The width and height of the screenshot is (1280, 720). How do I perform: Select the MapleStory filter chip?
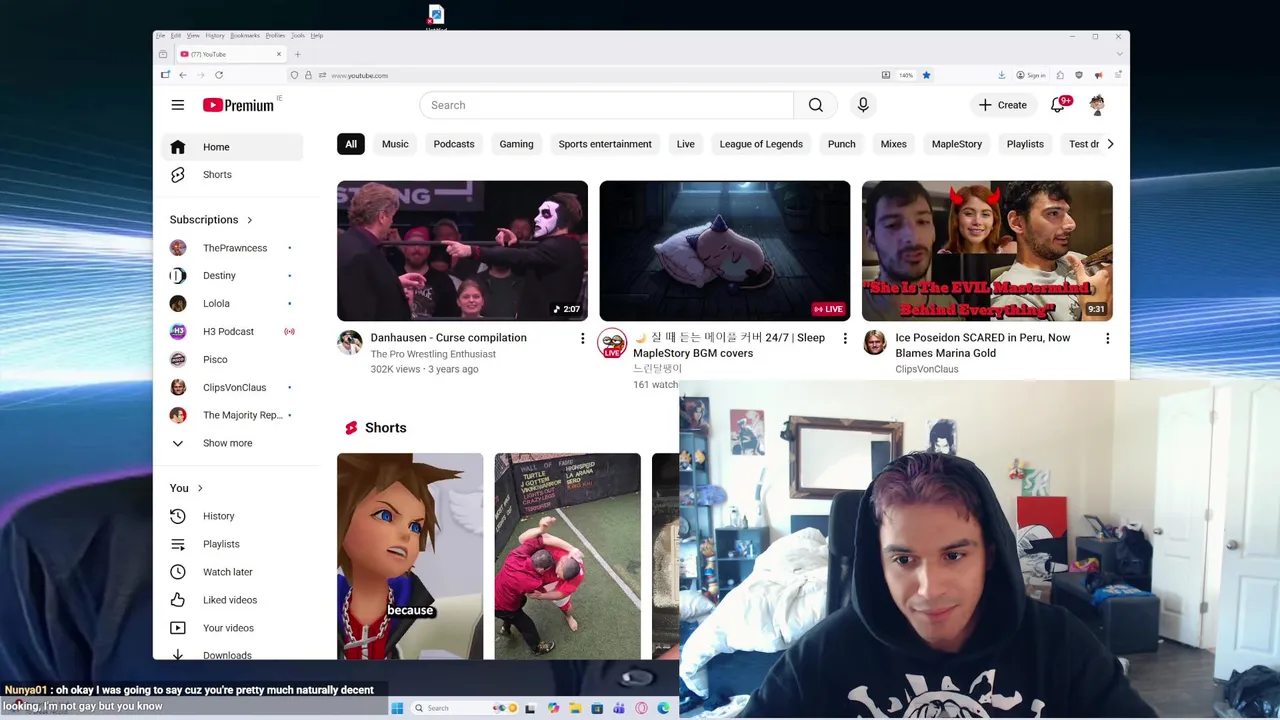tap(957, 144)
